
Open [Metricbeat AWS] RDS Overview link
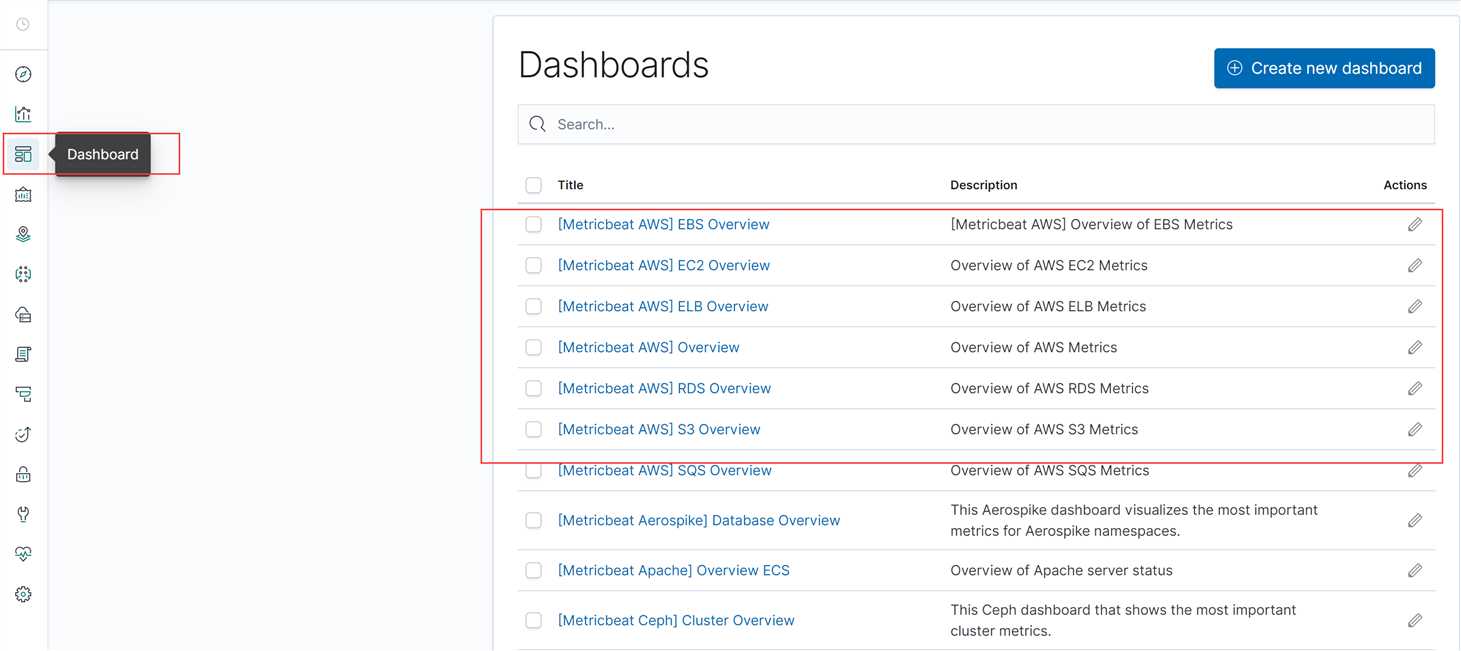(664, 389)
